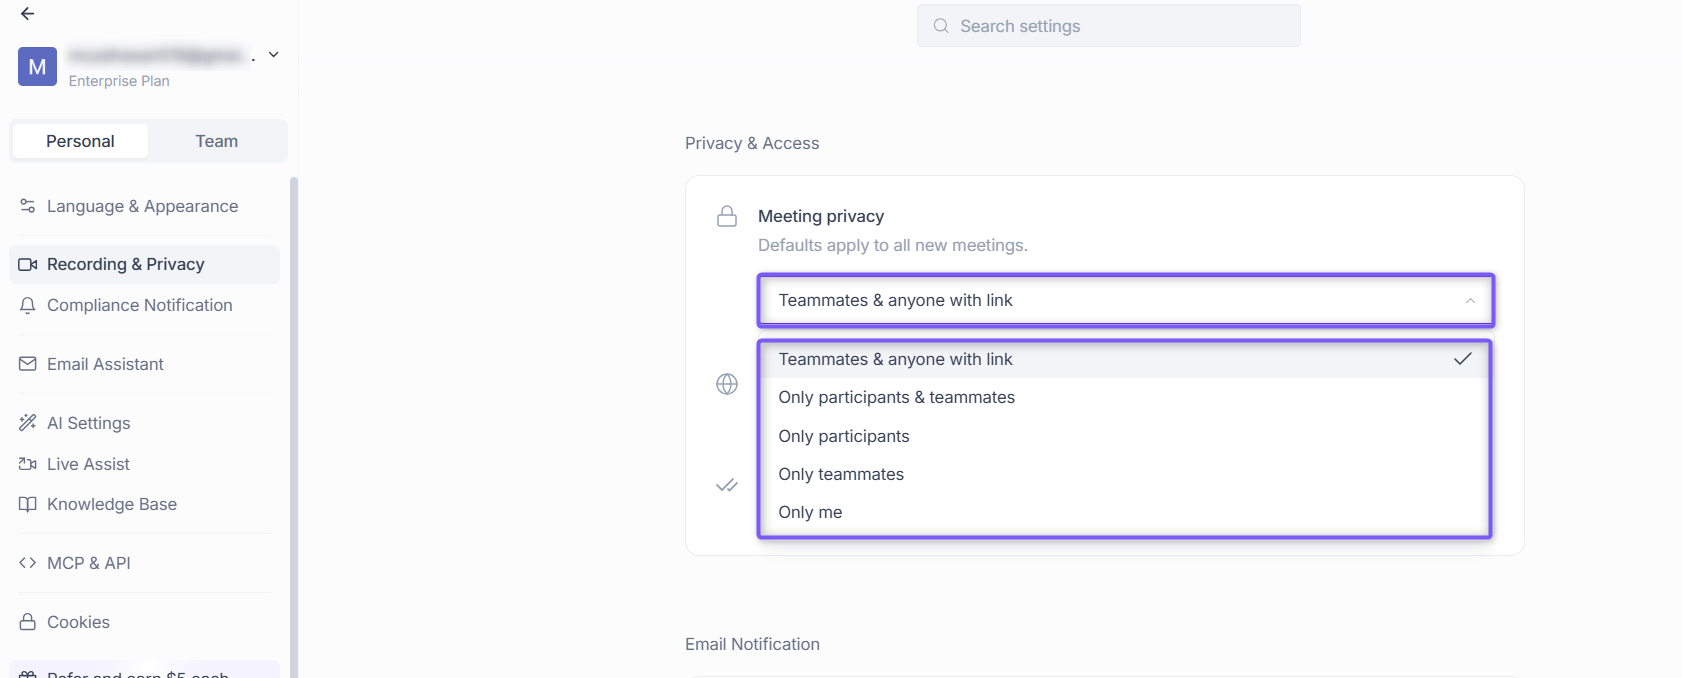Click the MCP & API code icon

click(28, 563)
